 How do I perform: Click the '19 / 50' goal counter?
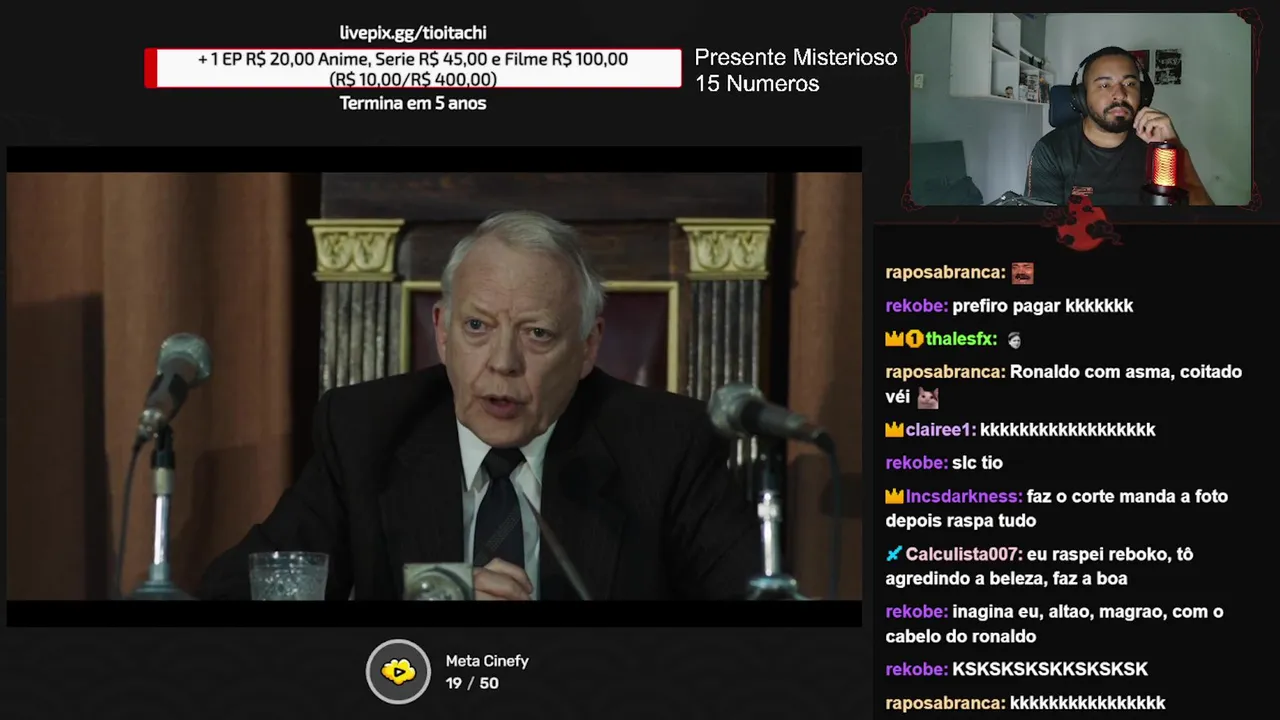click(x=472, y=683)
